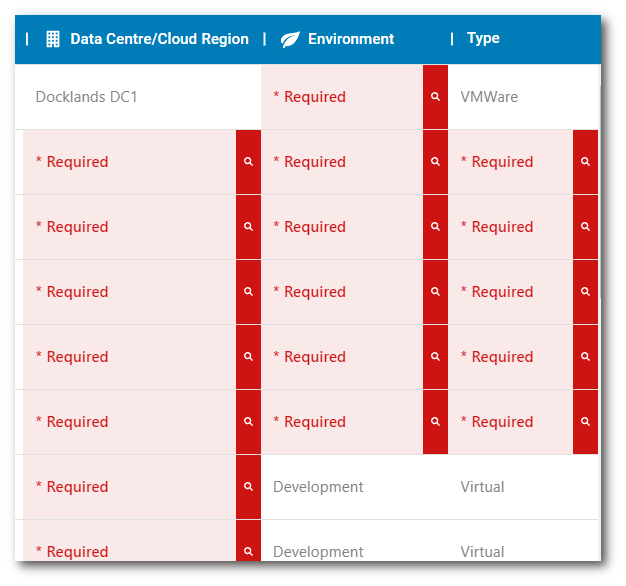Click search icon in sixth row Environment cell
This screenshot has height=586, width=626.
[x=435, y=422]
